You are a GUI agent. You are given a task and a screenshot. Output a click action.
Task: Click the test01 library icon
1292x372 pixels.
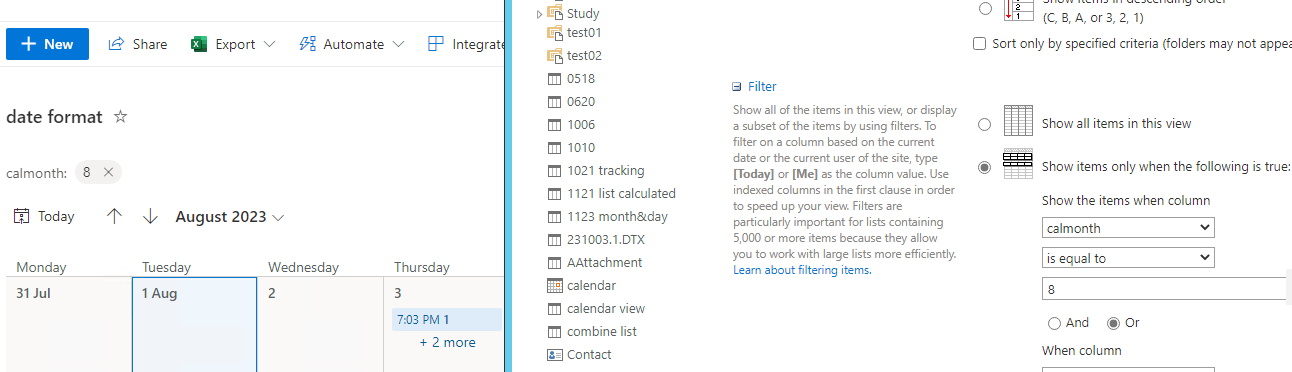pyautogui.click(x=555, y=33)
